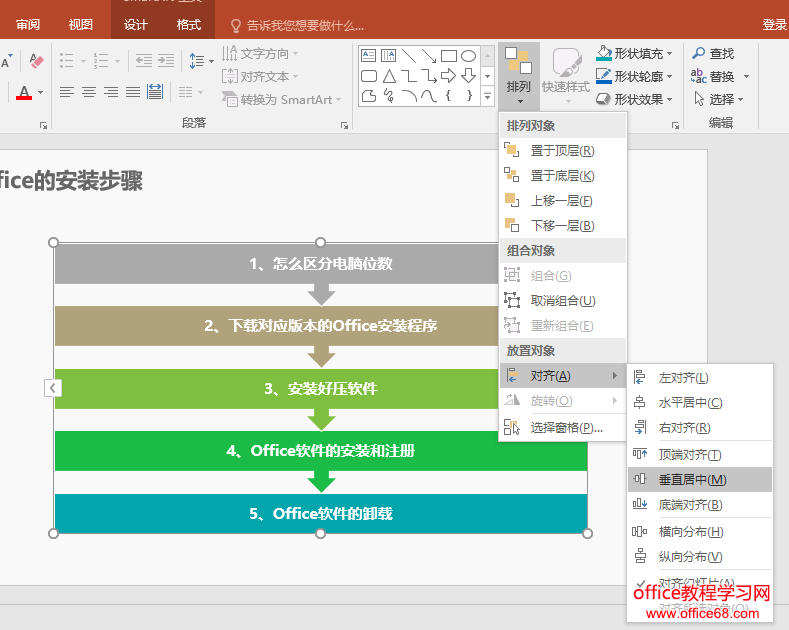Open the Select (选择) dropdown
Image resolution: width=789 pixels, height=630 pixels.
(719, 99)
